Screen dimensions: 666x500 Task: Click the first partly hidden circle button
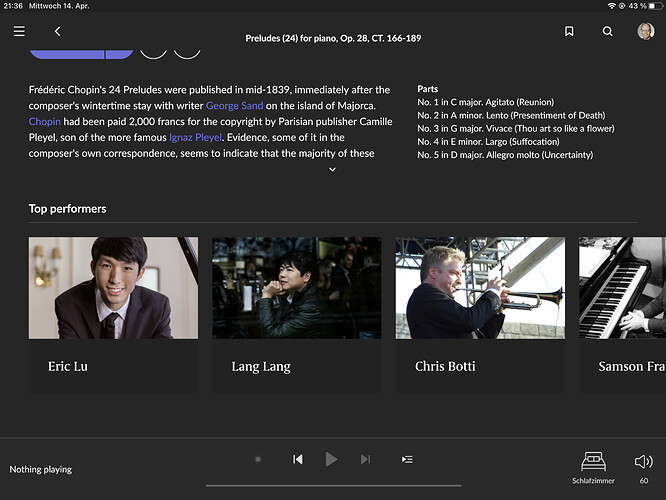(153, 54)
